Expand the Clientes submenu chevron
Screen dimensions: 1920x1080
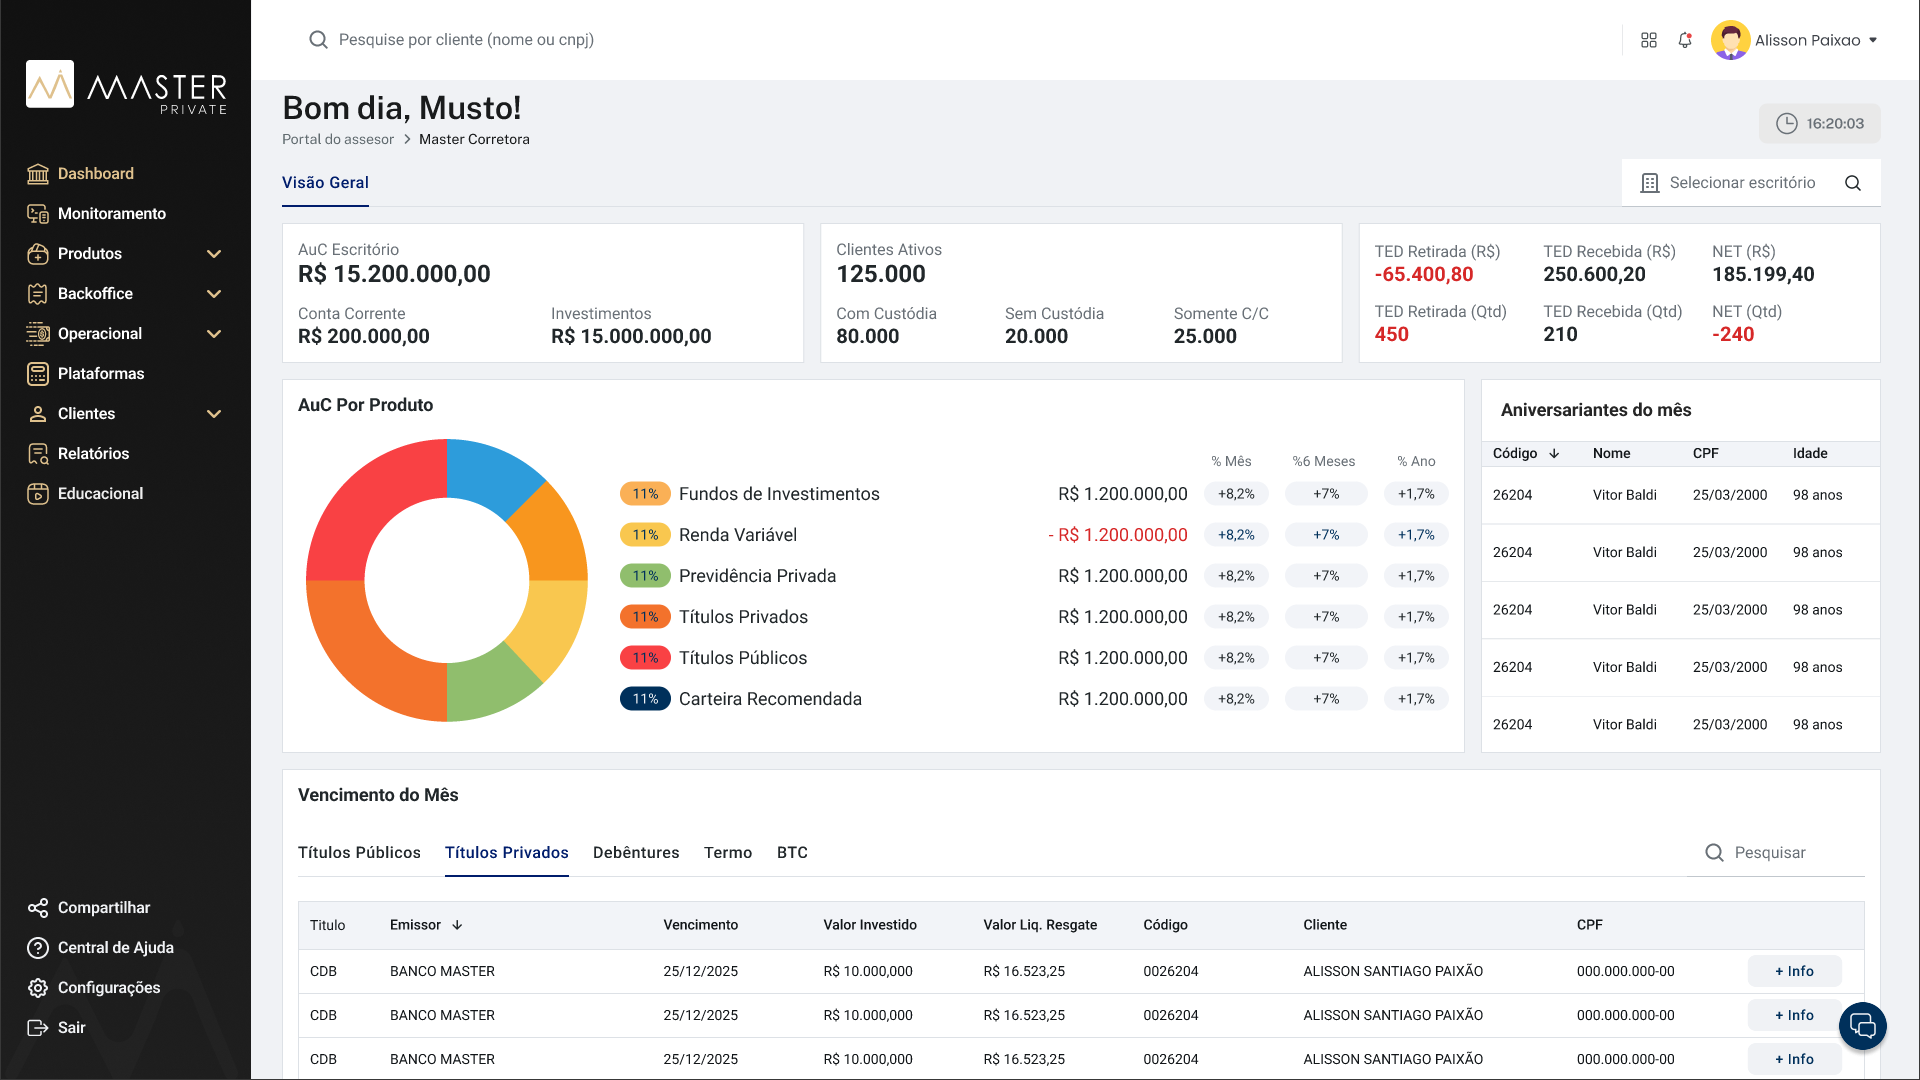pos(214,414)
